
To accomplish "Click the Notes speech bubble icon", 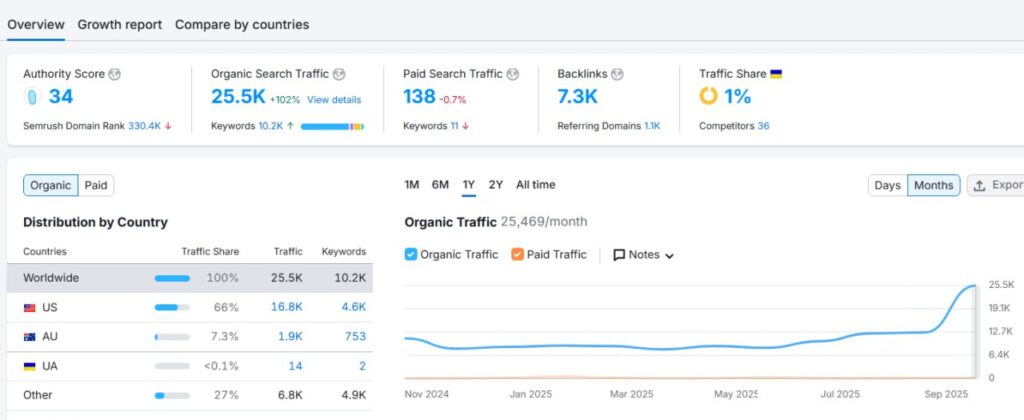I will coord(619,255).
